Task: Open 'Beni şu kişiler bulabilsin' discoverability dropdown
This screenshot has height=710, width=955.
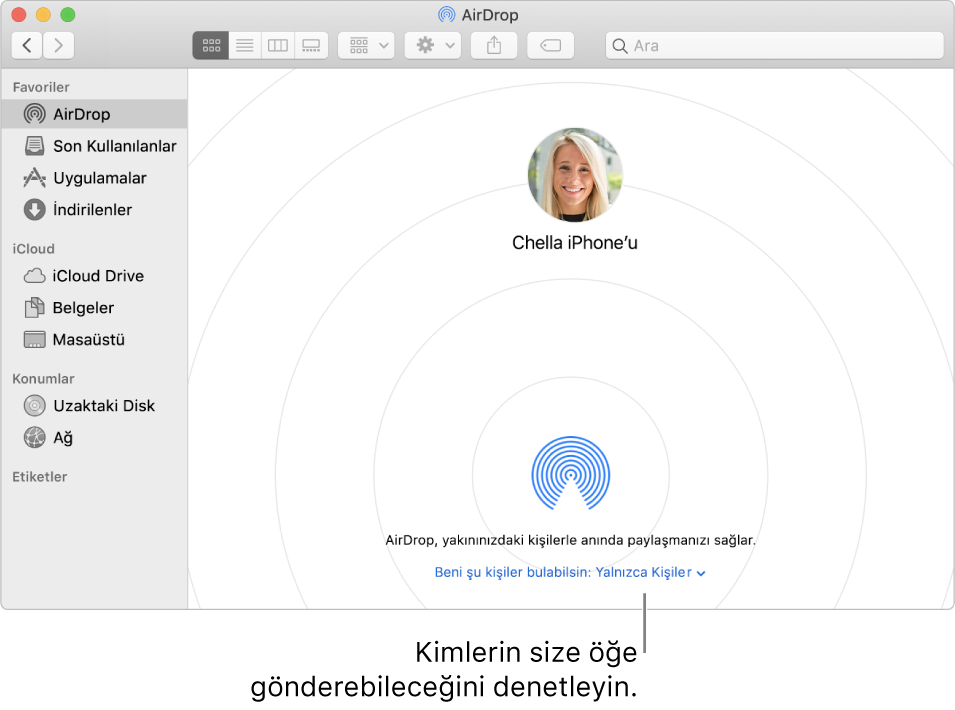Action: click(x=570, y=572)
